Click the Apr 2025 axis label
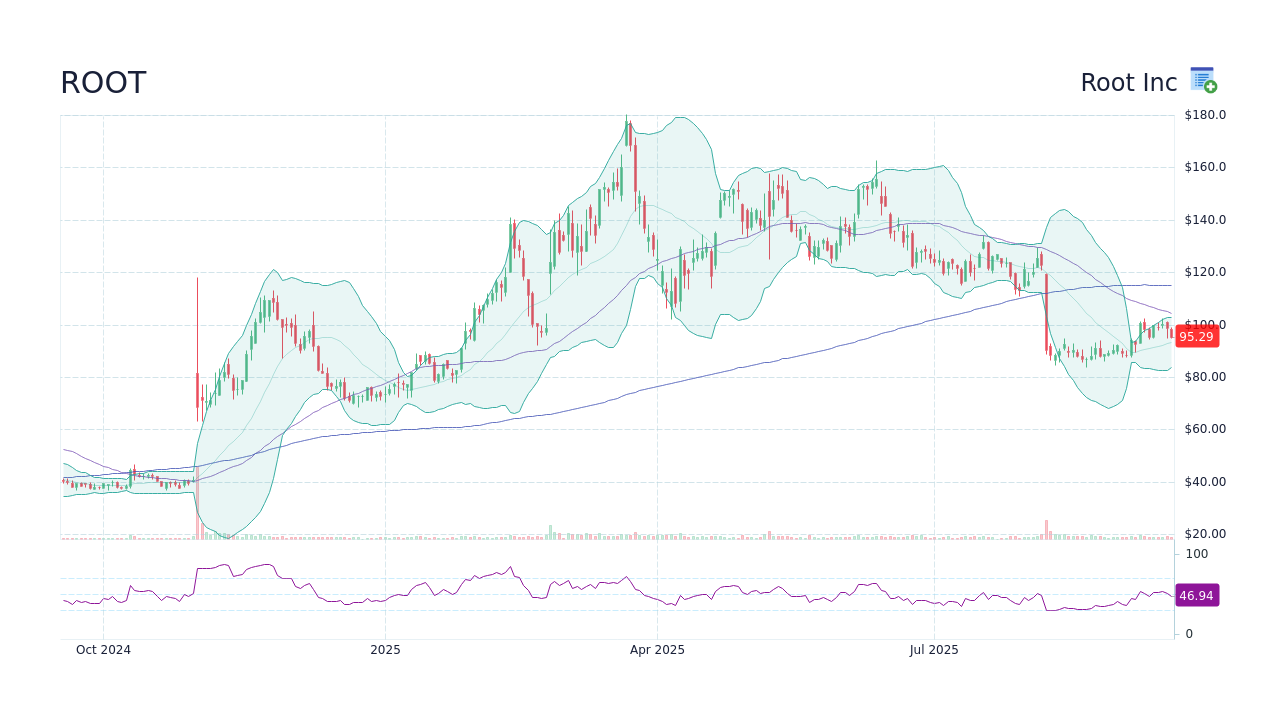Viewport: 1280px width, 720px height. click(657, 649)
